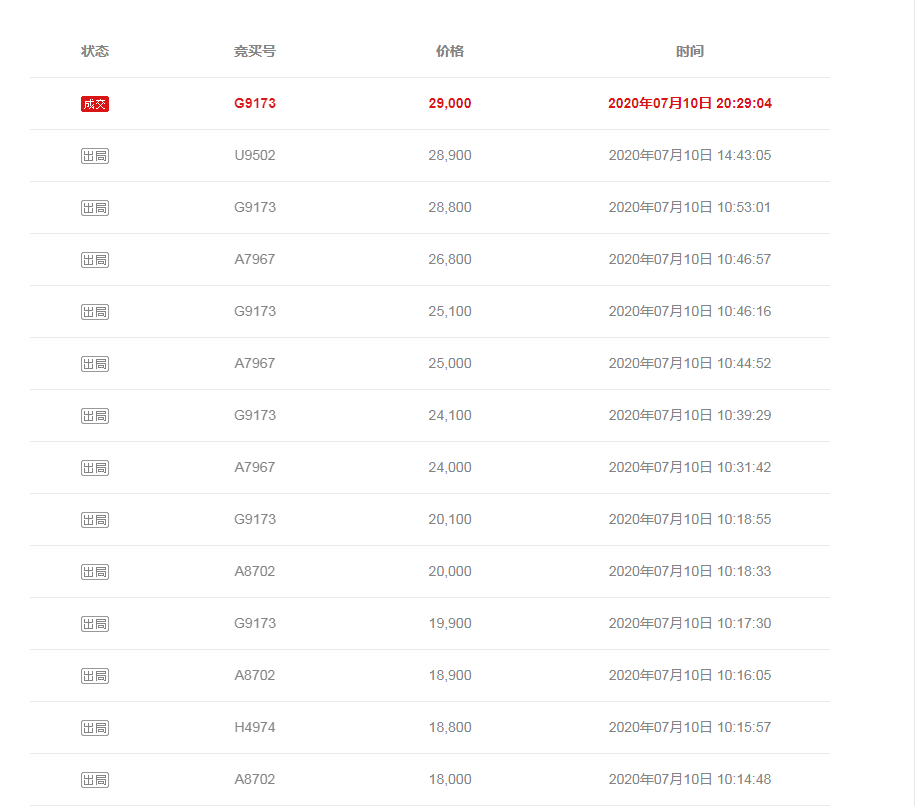This screenshot has height=806, width=921.
Task: Select the winning bidder number G9173 in red
Action: click(255, 104)
